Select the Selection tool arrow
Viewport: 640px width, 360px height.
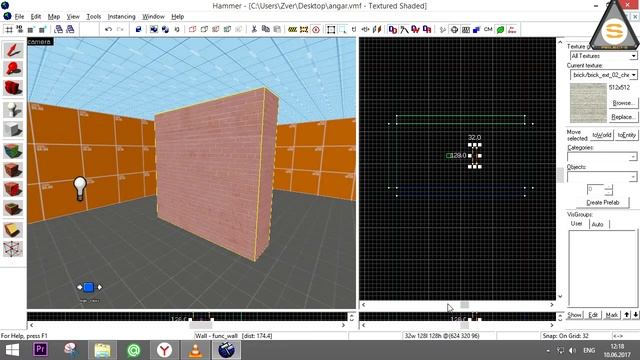[x=13, y=50]
